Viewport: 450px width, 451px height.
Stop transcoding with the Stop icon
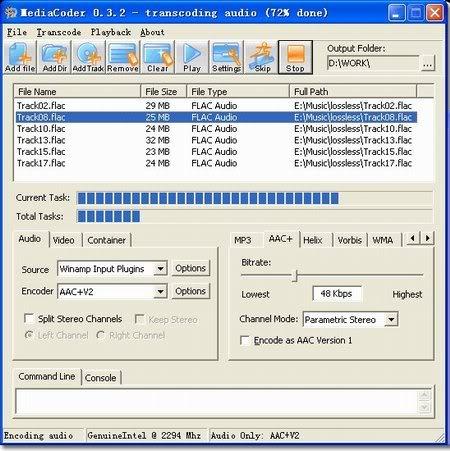pos(295,57)
